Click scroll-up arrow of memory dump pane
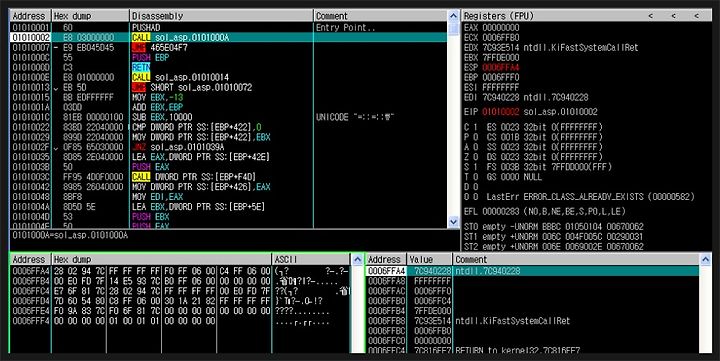The width and height of the screenshot is (720, 361). tap(357, 260)
